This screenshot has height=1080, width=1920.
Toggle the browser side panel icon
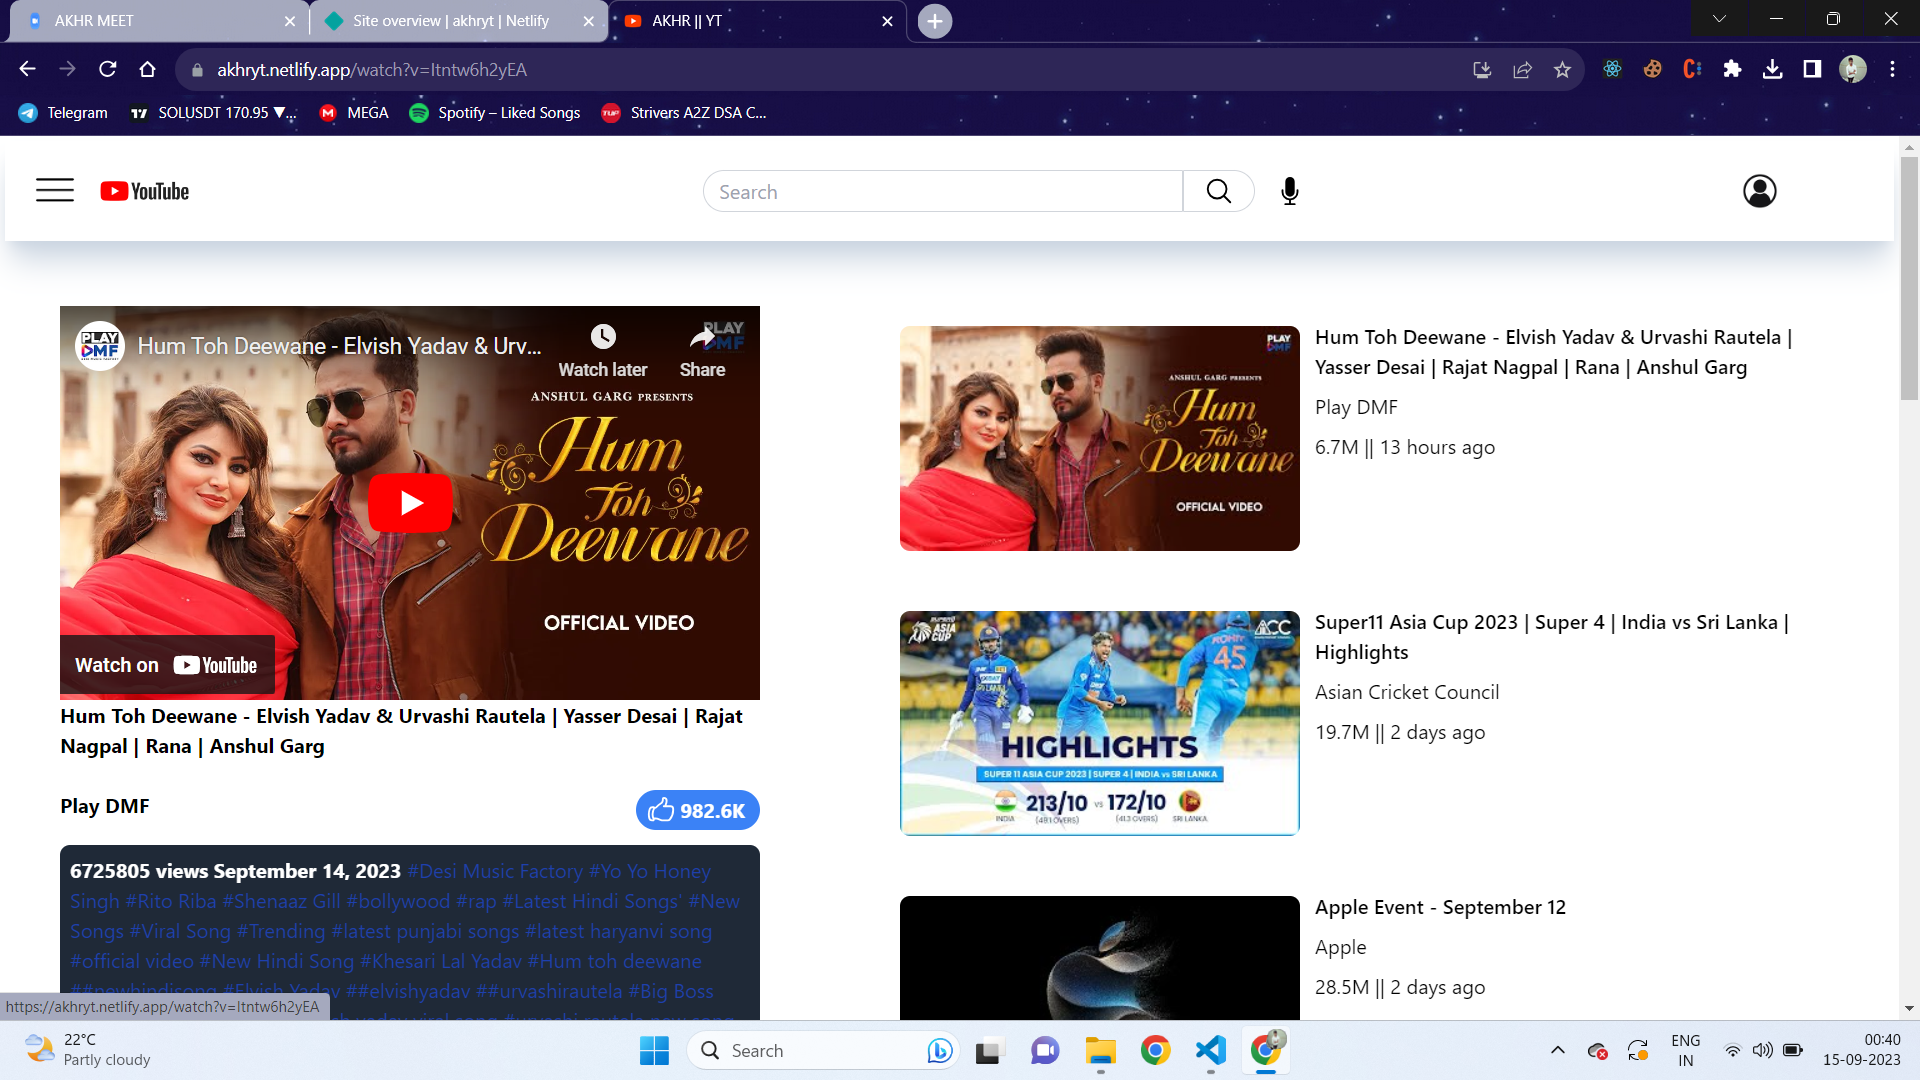point(1812,69)
